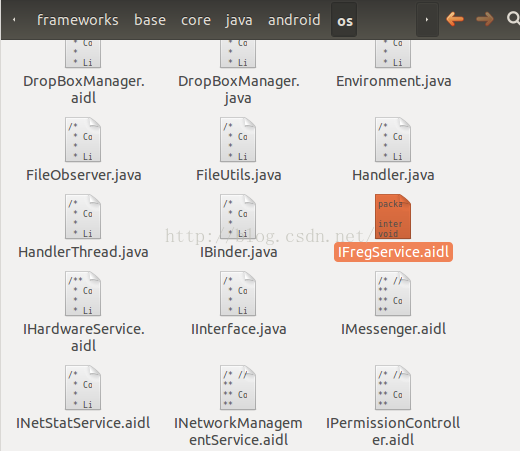Screen dimensions: 520x451
Task: Select the FileObserver.java file icon
Action: click(83, 139)
